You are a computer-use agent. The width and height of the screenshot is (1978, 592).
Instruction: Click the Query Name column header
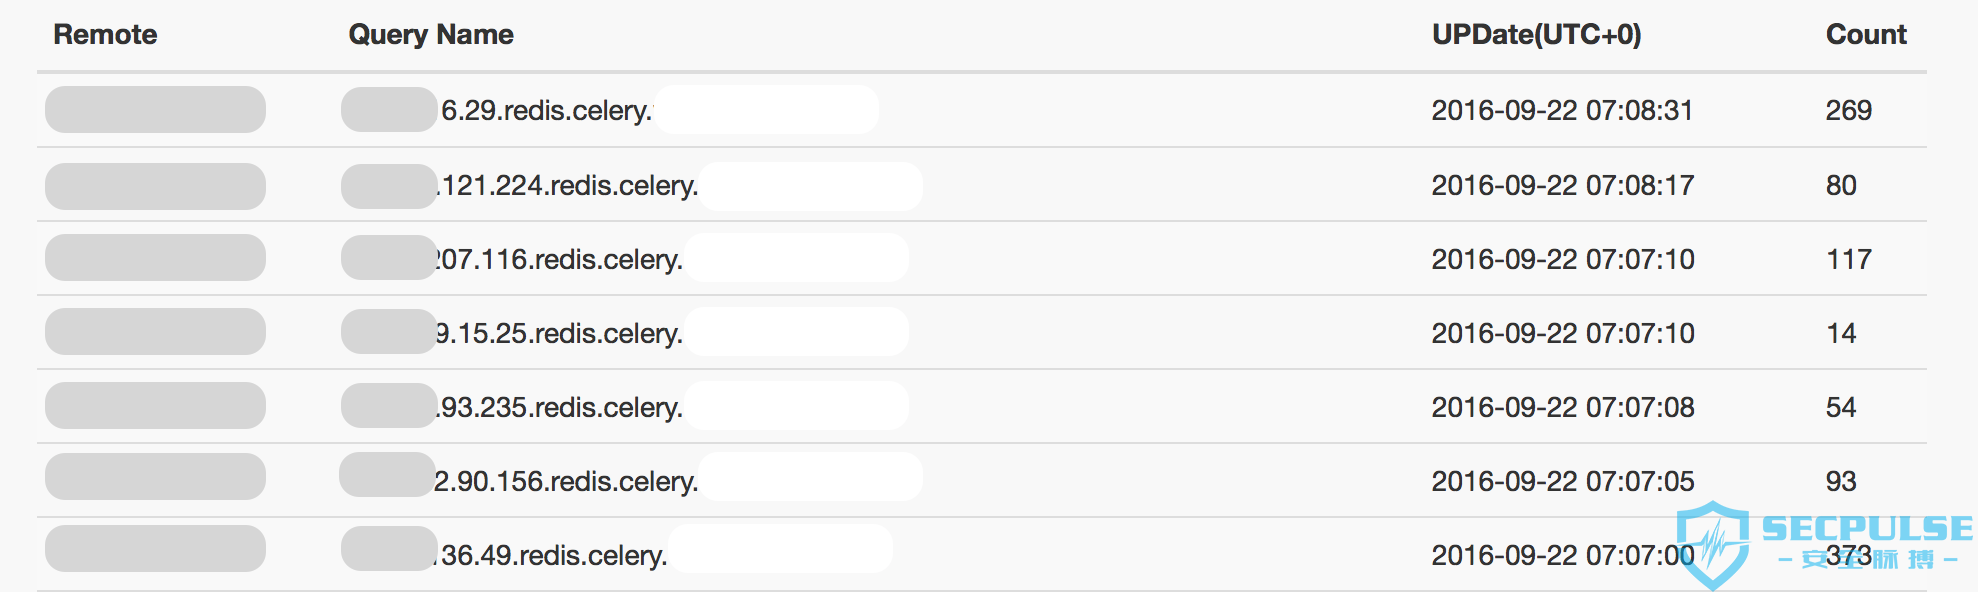coord(431,34)
